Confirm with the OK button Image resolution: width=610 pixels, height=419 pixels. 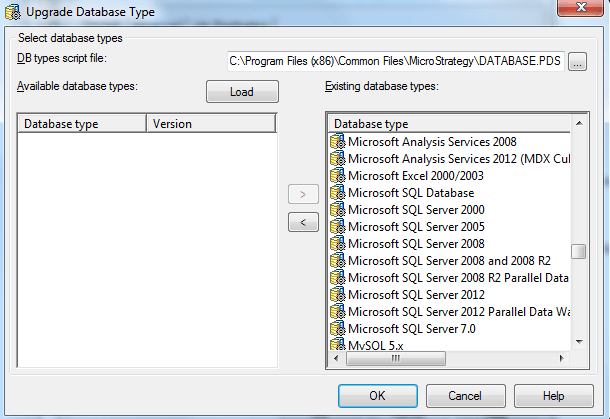pyautogui.click(x=377, y=395)
